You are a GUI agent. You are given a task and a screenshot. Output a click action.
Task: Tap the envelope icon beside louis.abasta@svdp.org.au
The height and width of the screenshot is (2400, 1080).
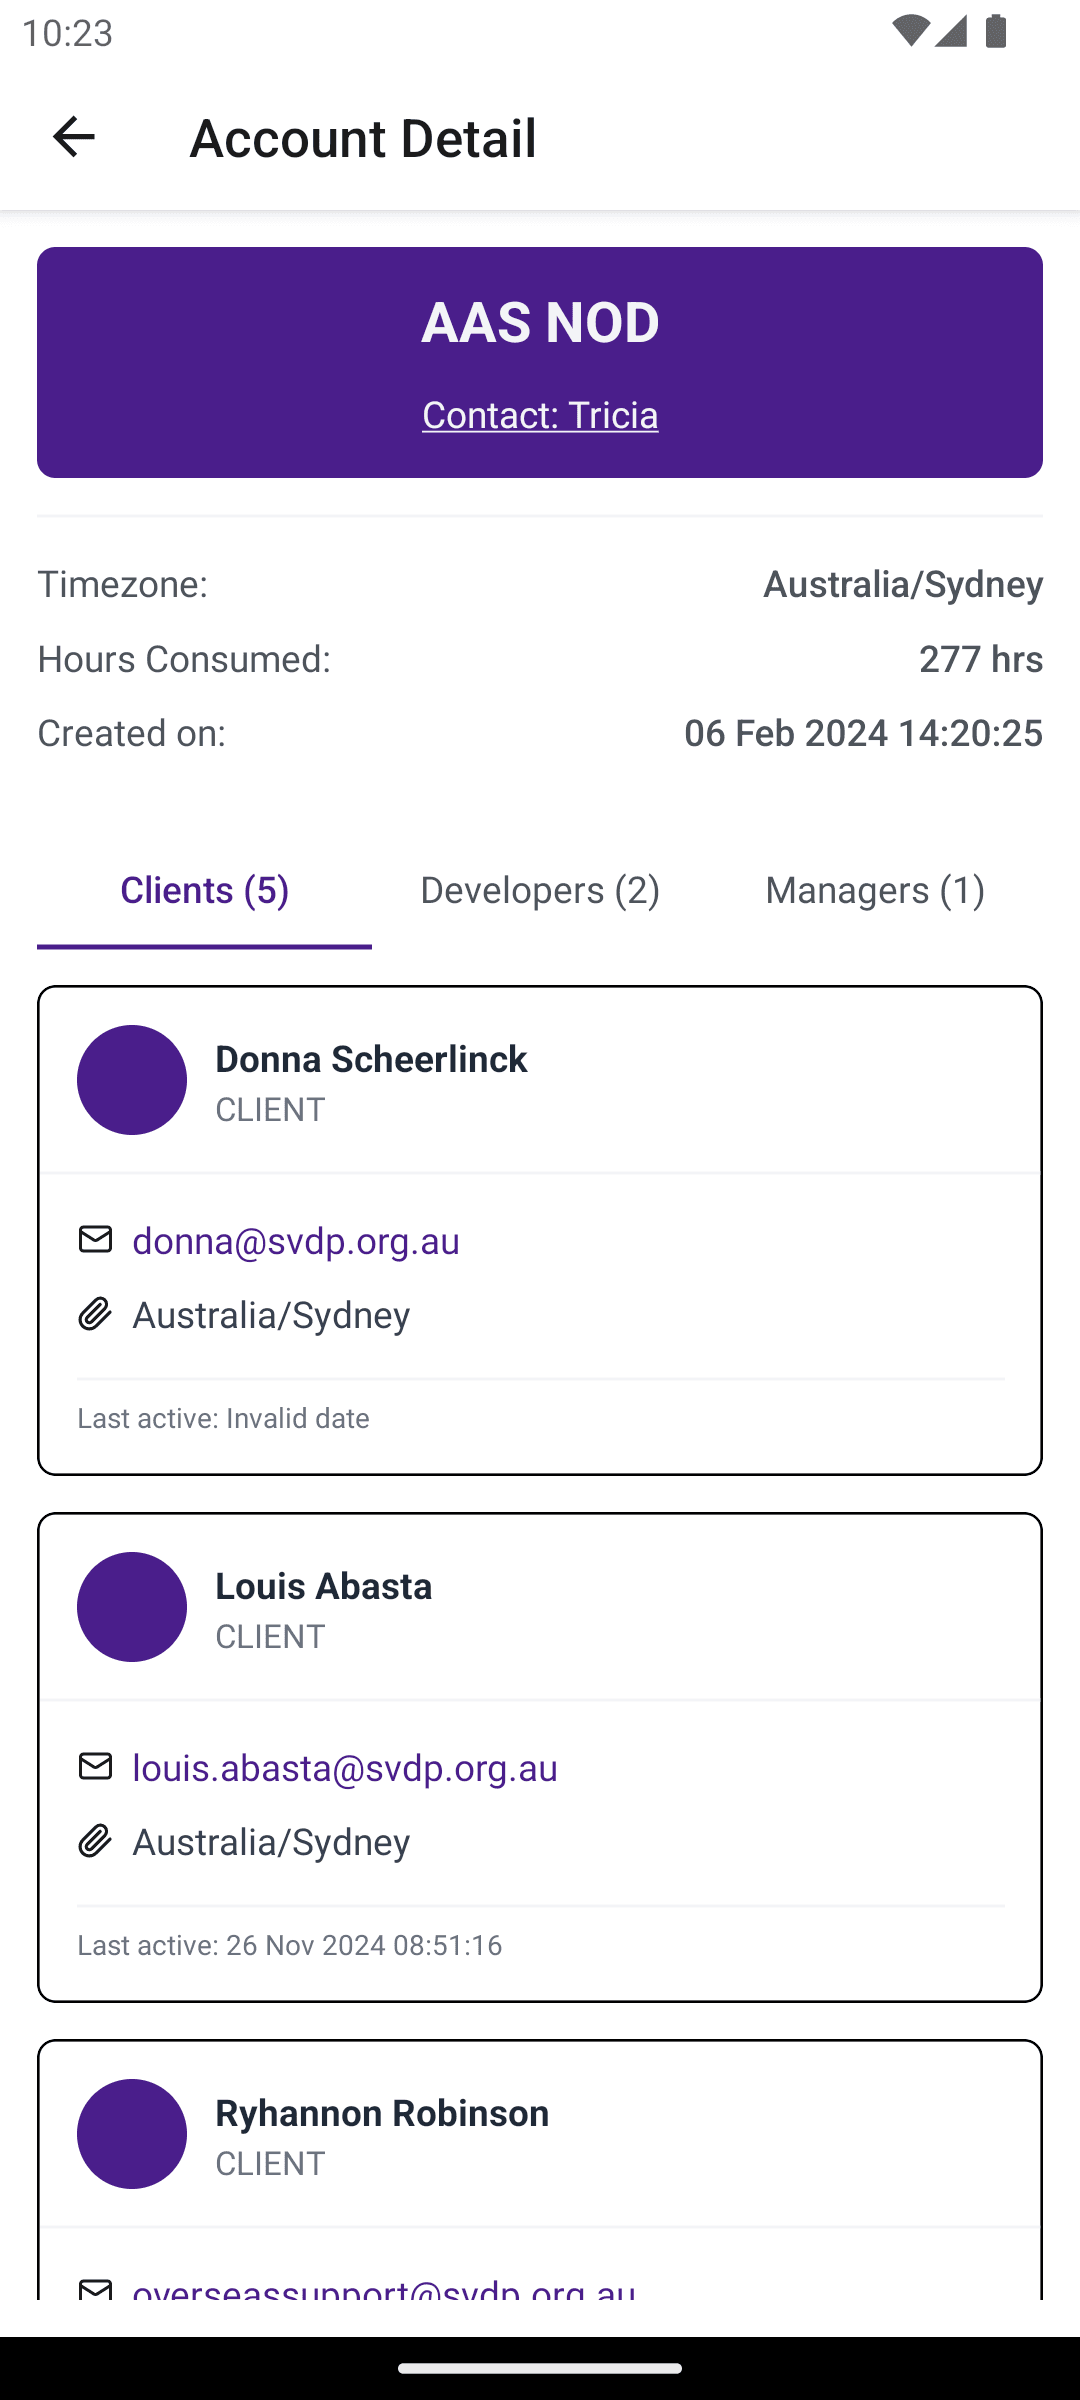(95, 1766)
